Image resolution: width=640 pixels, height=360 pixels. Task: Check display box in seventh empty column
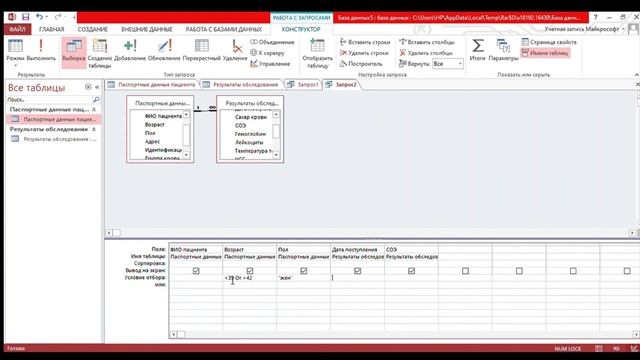coord(519,271)
